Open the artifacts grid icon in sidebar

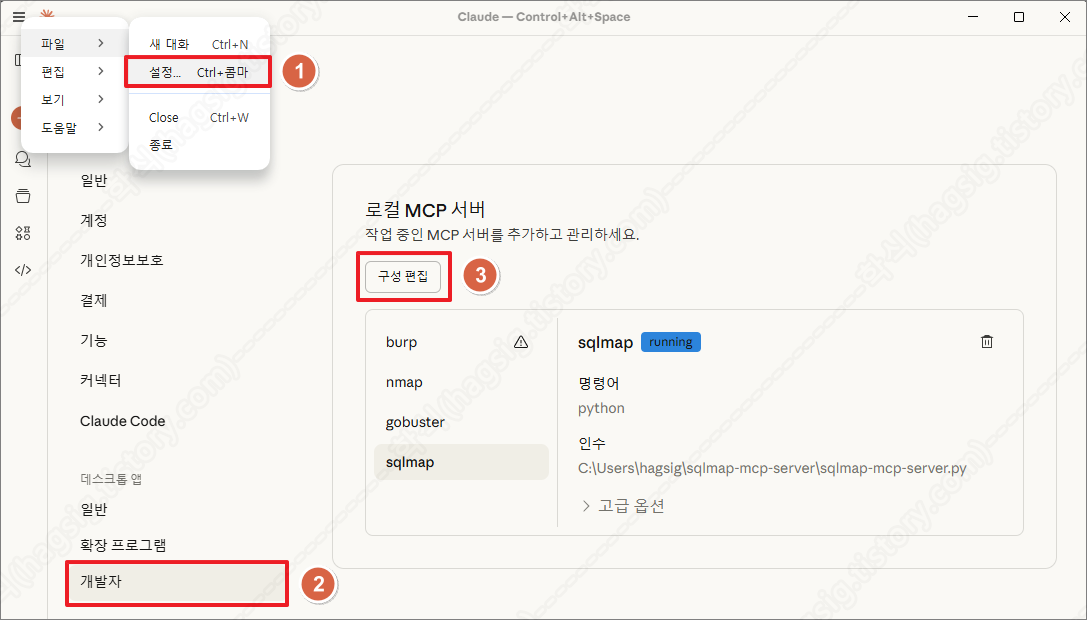[x=23, y=233]
